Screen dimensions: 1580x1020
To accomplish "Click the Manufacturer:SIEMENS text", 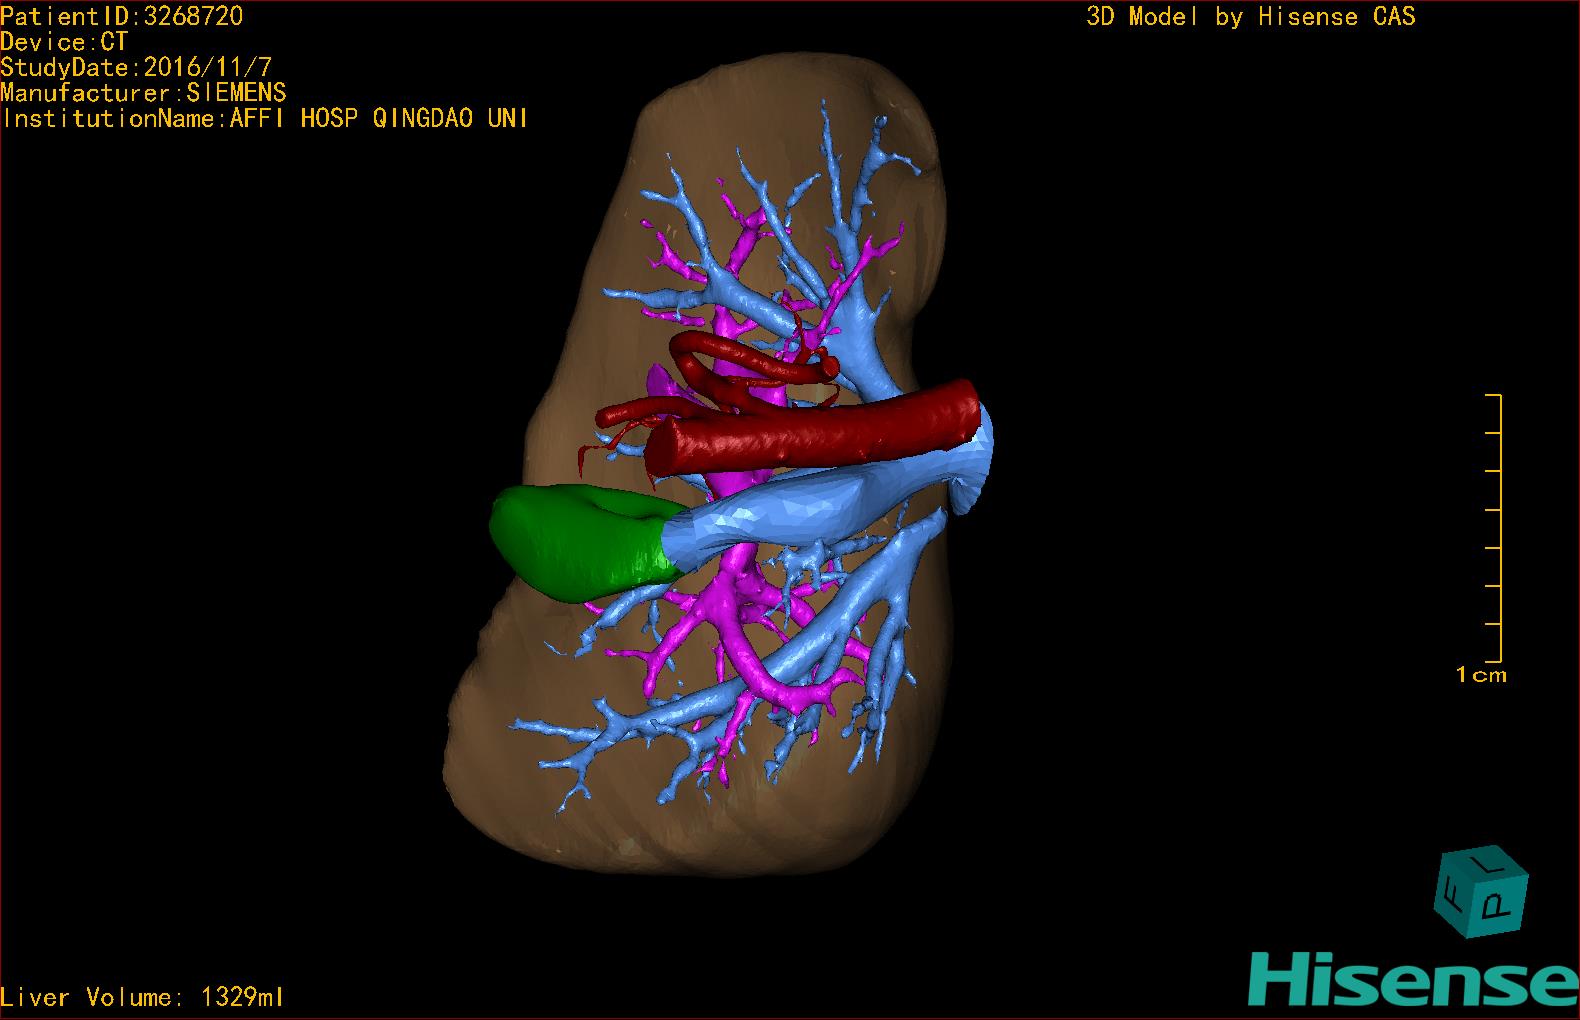I will pos(143,93).
